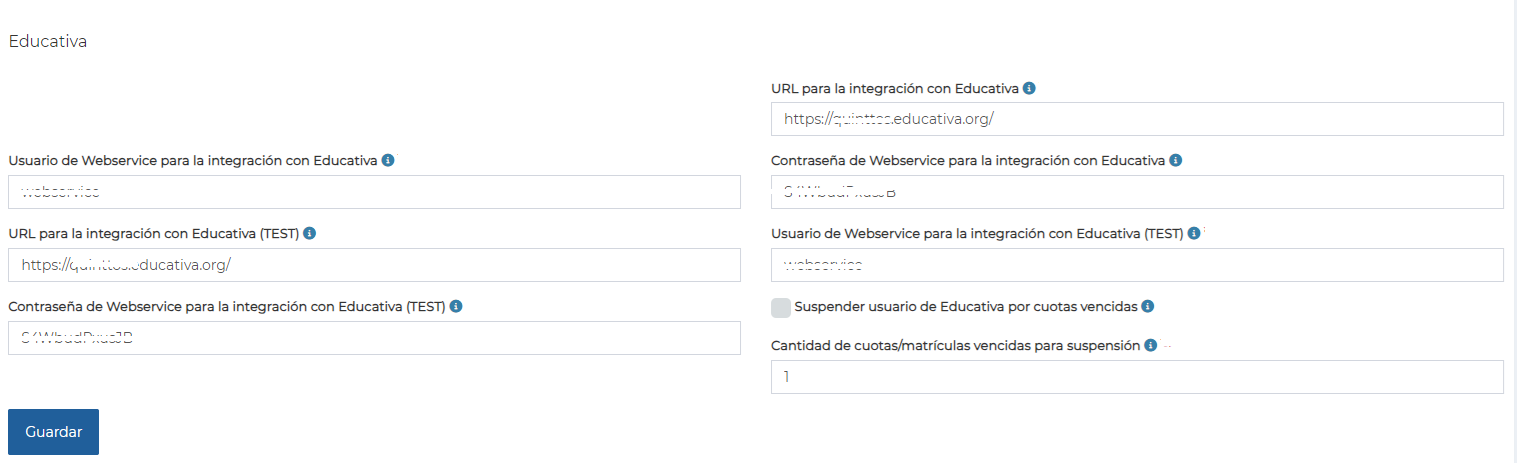This screenshot has width=1517, height=469.
Task: Click the Cantidad de cuotas vencidas number field
Action: tap(1137, 377)
